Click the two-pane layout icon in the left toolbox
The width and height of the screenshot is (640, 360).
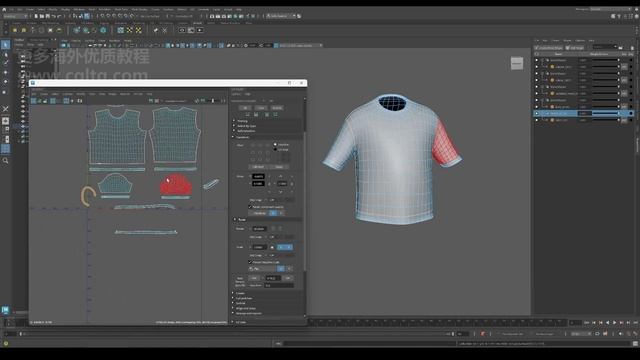[5, 139]
